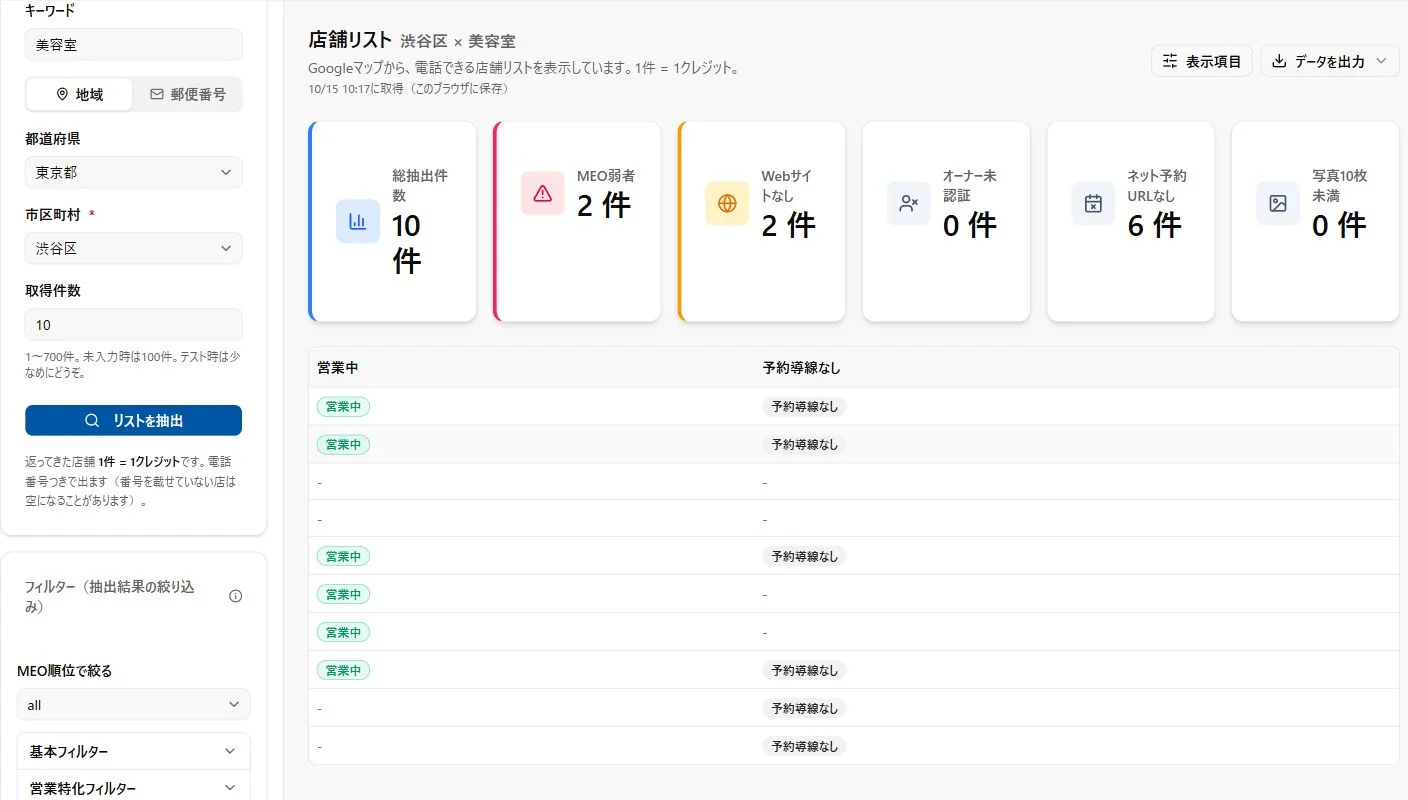Click the bar chart icon for 総抽出件数
Image resolution: width=1408 pixels, height=800 pixels.
pyautogui.click(x=357, y=221)
